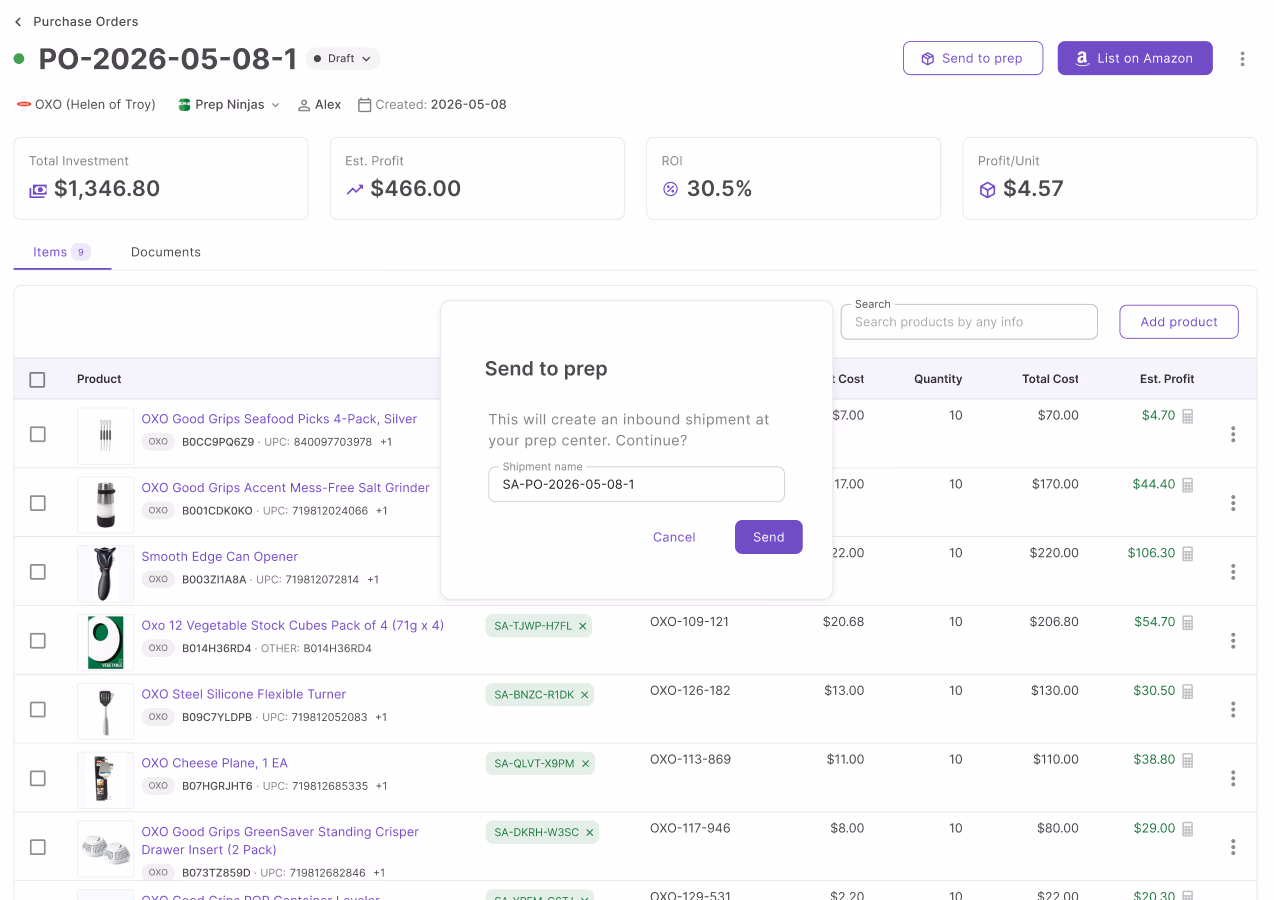The image size is (1274, 900).
Task: Click the Profit/Unit box icon
Action: click(x=987, y=189)
